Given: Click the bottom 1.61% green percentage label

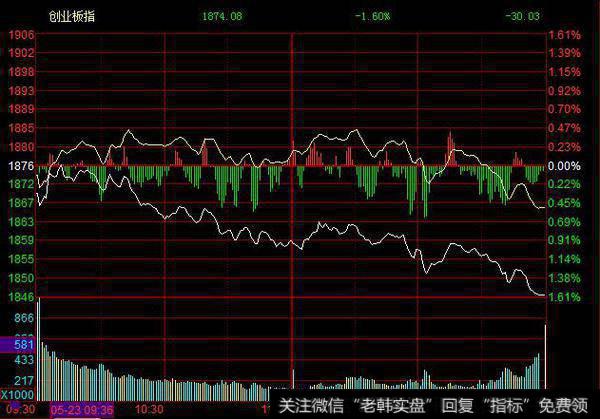Looking at the screenshot, I should click(564, 297).
